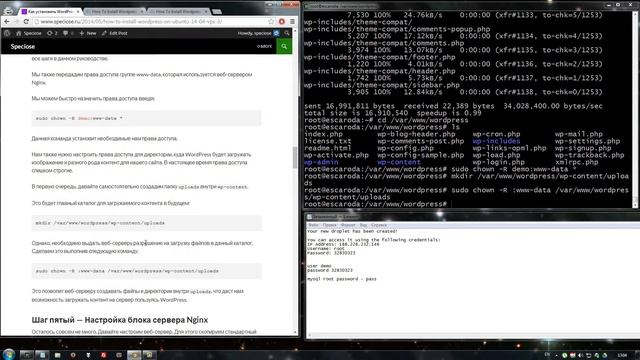Screen dimensions: 640x360
Task: Click the sudo chown -R demo:www-data code block
Action: (x=147, y=118)
